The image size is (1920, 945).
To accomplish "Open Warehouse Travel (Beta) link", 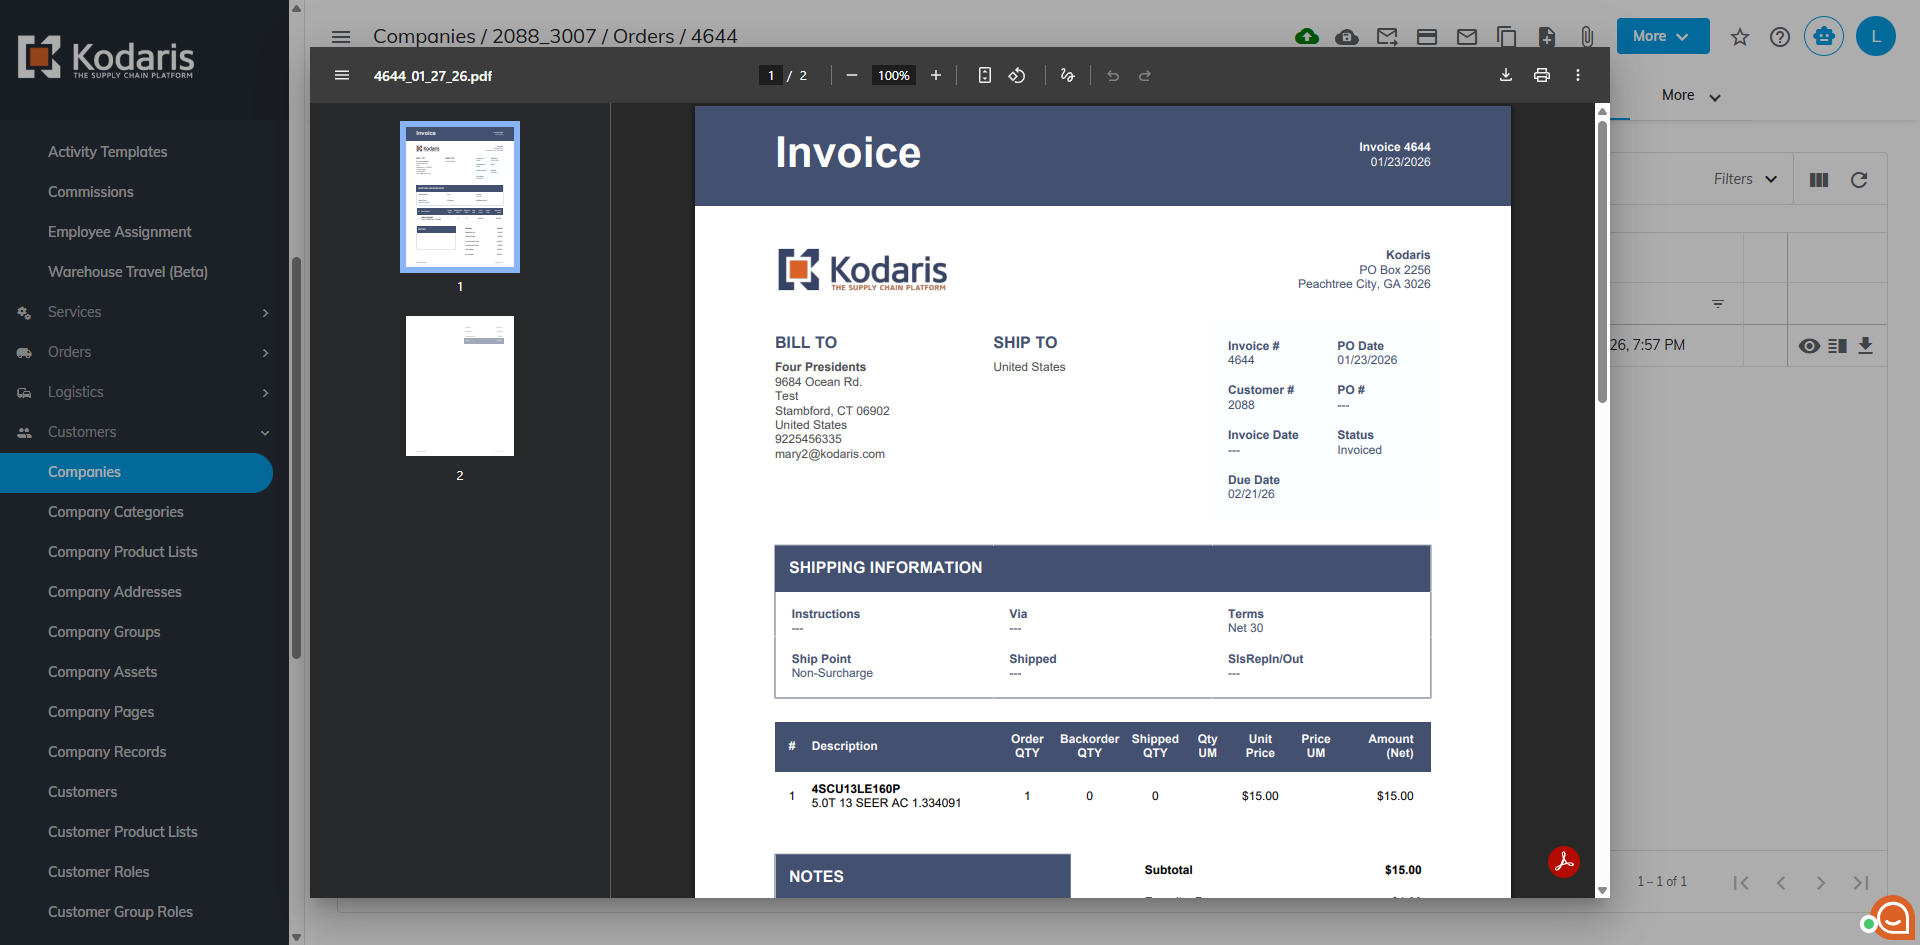I will pos(128,272).
